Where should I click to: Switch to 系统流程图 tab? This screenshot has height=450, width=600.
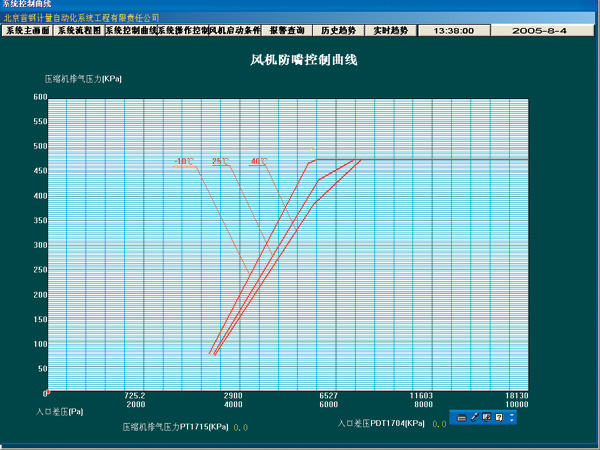(78, 31)
